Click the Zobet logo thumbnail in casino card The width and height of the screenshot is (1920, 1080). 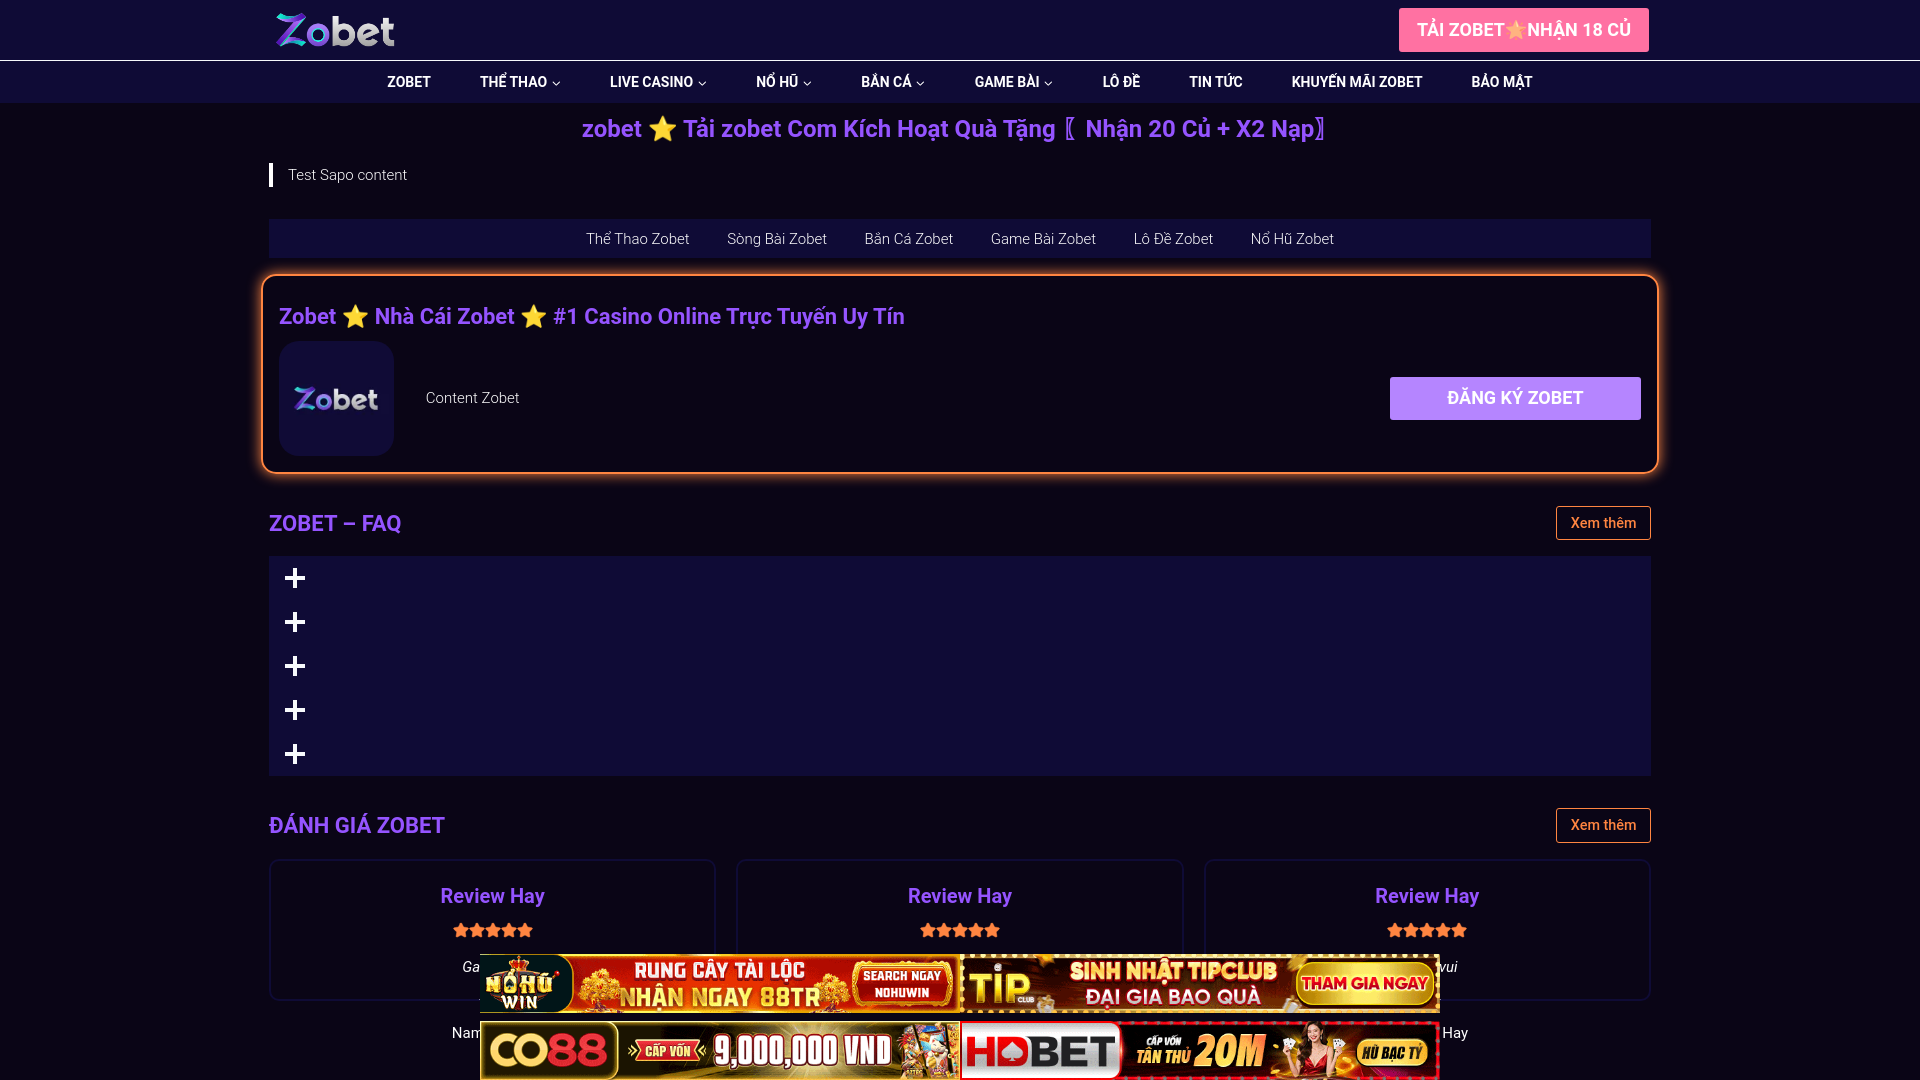click(336, 398)
